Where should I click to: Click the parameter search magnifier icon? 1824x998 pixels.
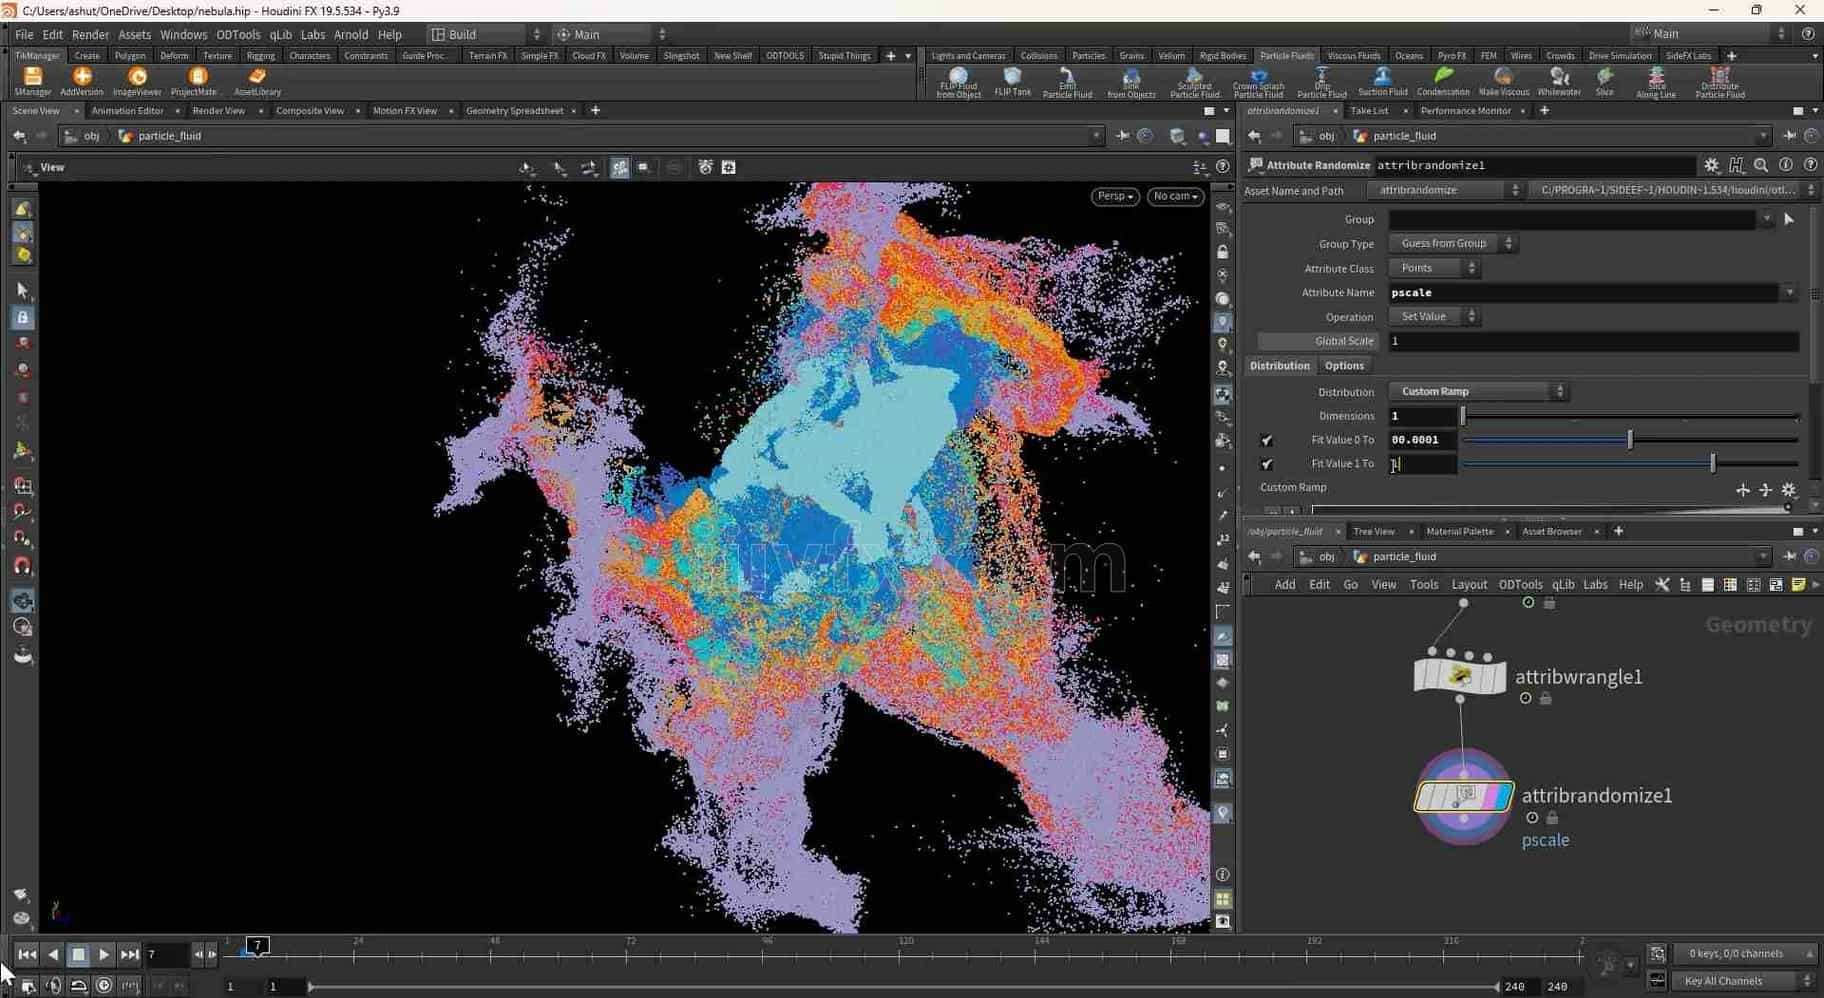(x=1761, y=165)
